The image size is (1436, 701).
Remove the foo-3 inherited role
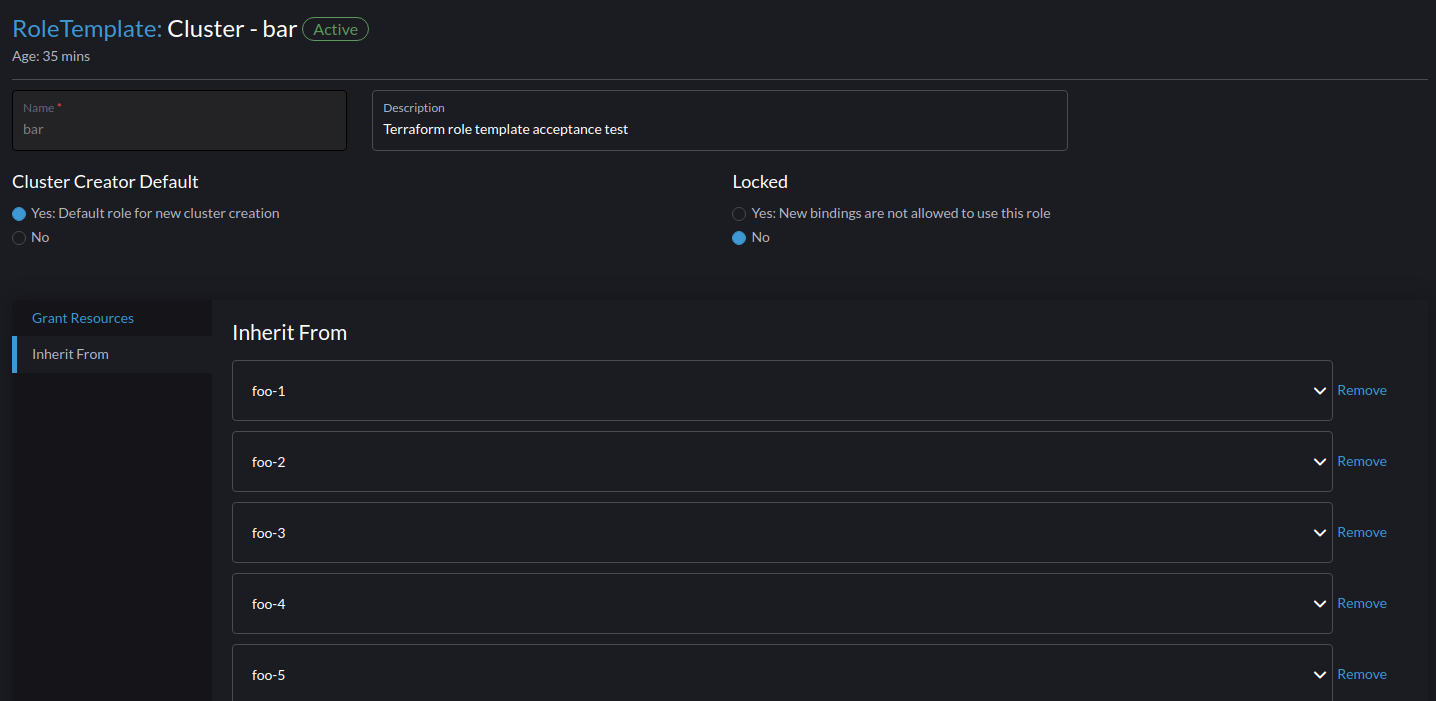click(x=1362, y=532)
